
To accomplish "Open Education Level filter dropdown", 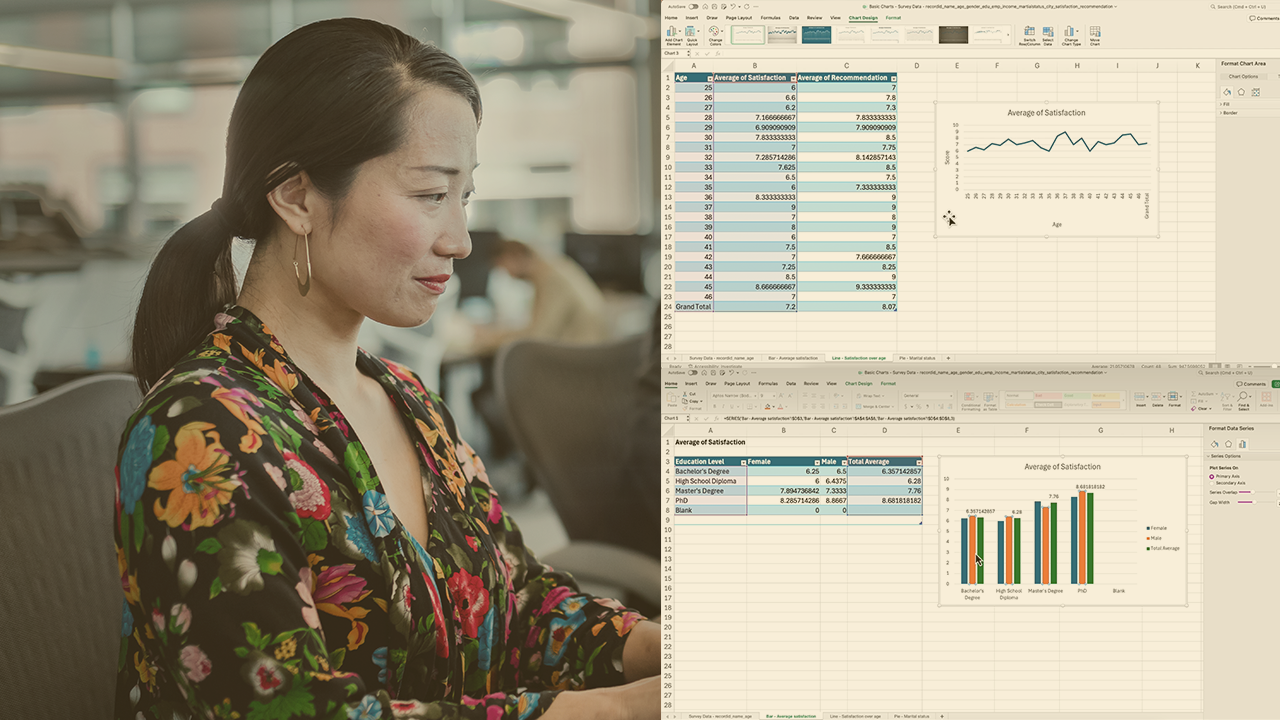I will pyautogui.click(x=743, y=462).
